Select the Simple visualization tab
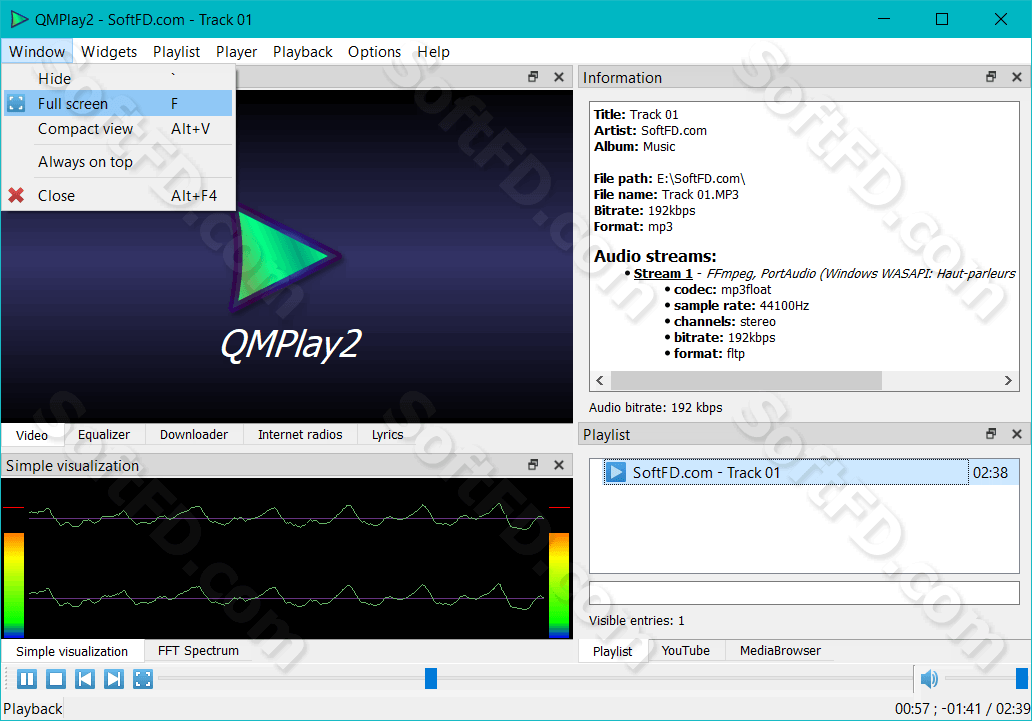The width and height of the screenshot is (1032, 721). (72, 651)
